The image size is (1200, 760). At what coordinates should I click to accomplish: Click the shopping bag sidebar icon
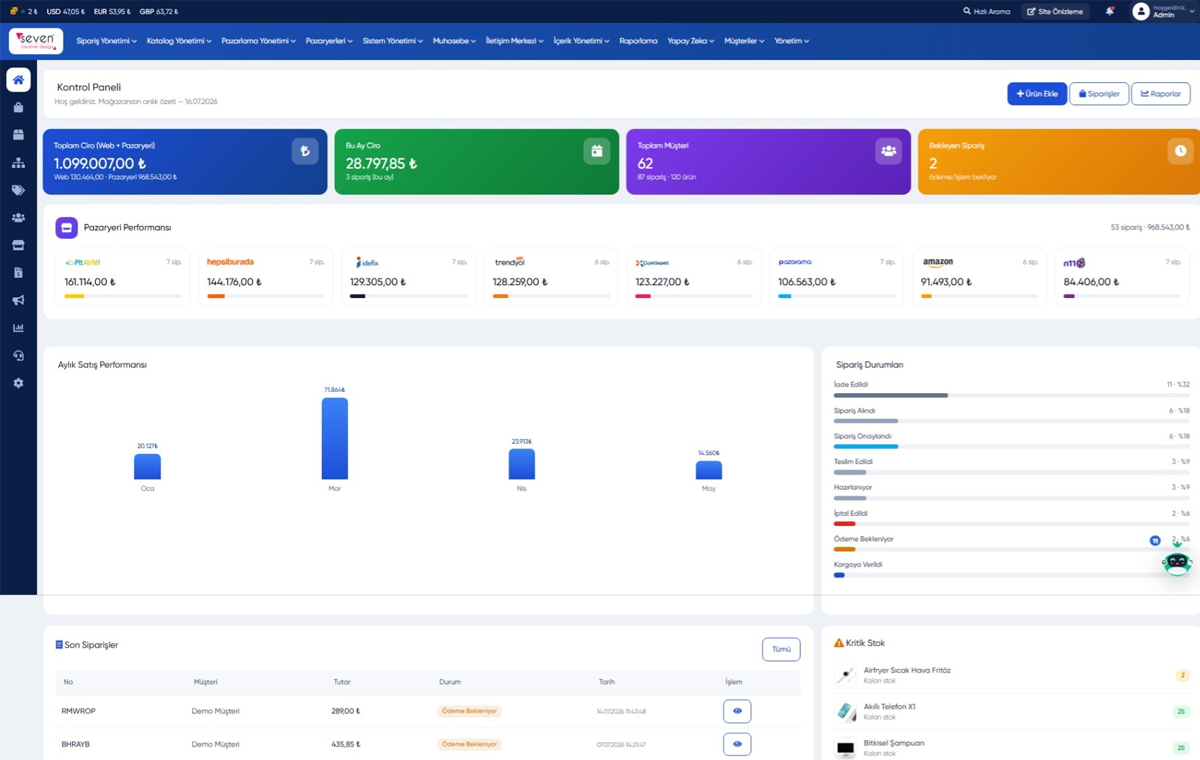pos(18,107)
